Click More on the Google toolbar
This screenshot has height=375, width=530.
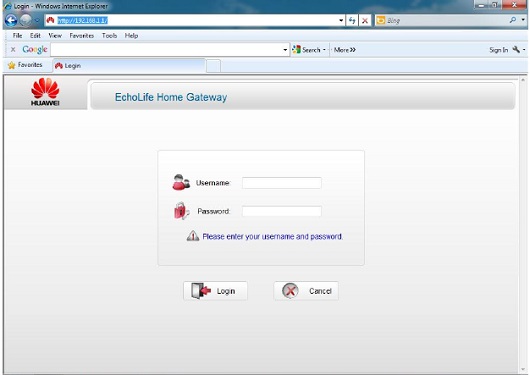(344, 50)
